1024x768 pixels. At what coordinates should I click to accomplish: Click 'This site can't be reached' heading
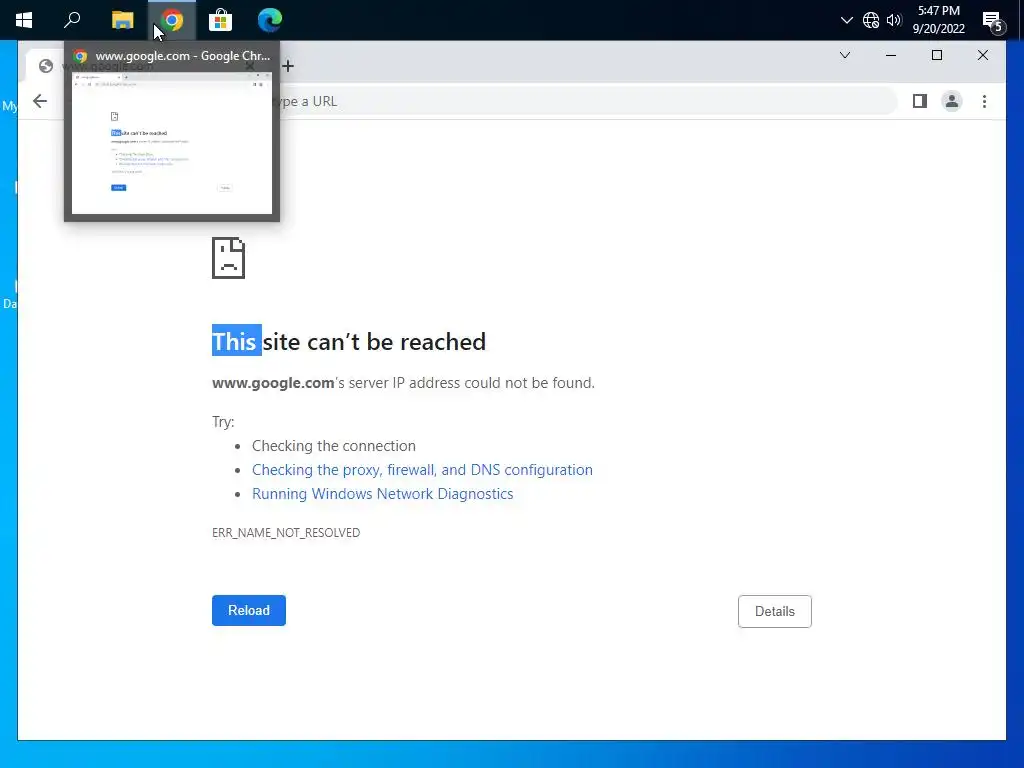point(349,342)
